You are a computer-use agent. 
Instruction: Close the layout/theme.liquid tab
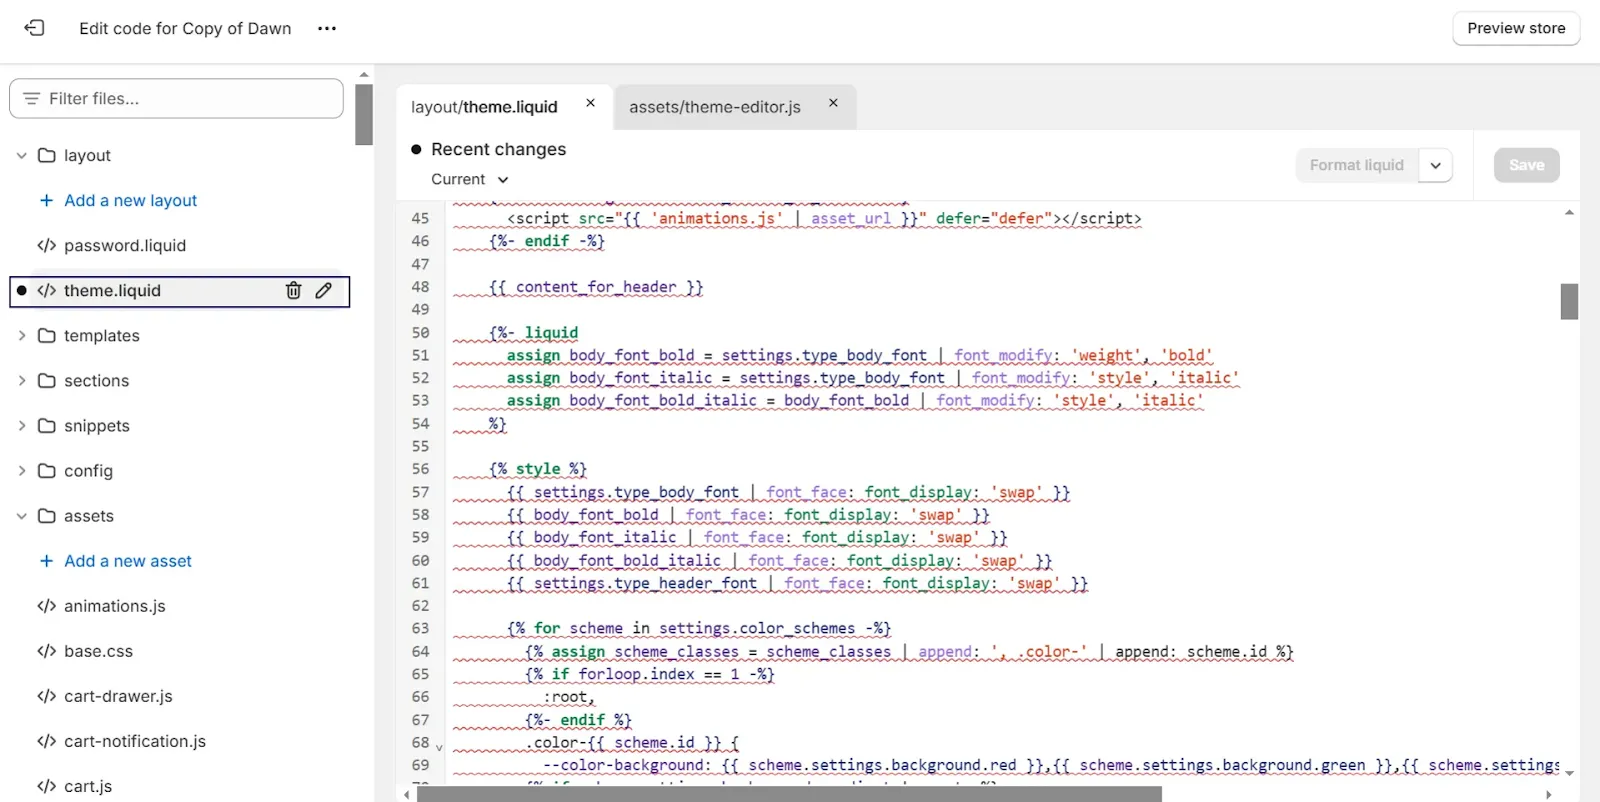pos(591,103)
